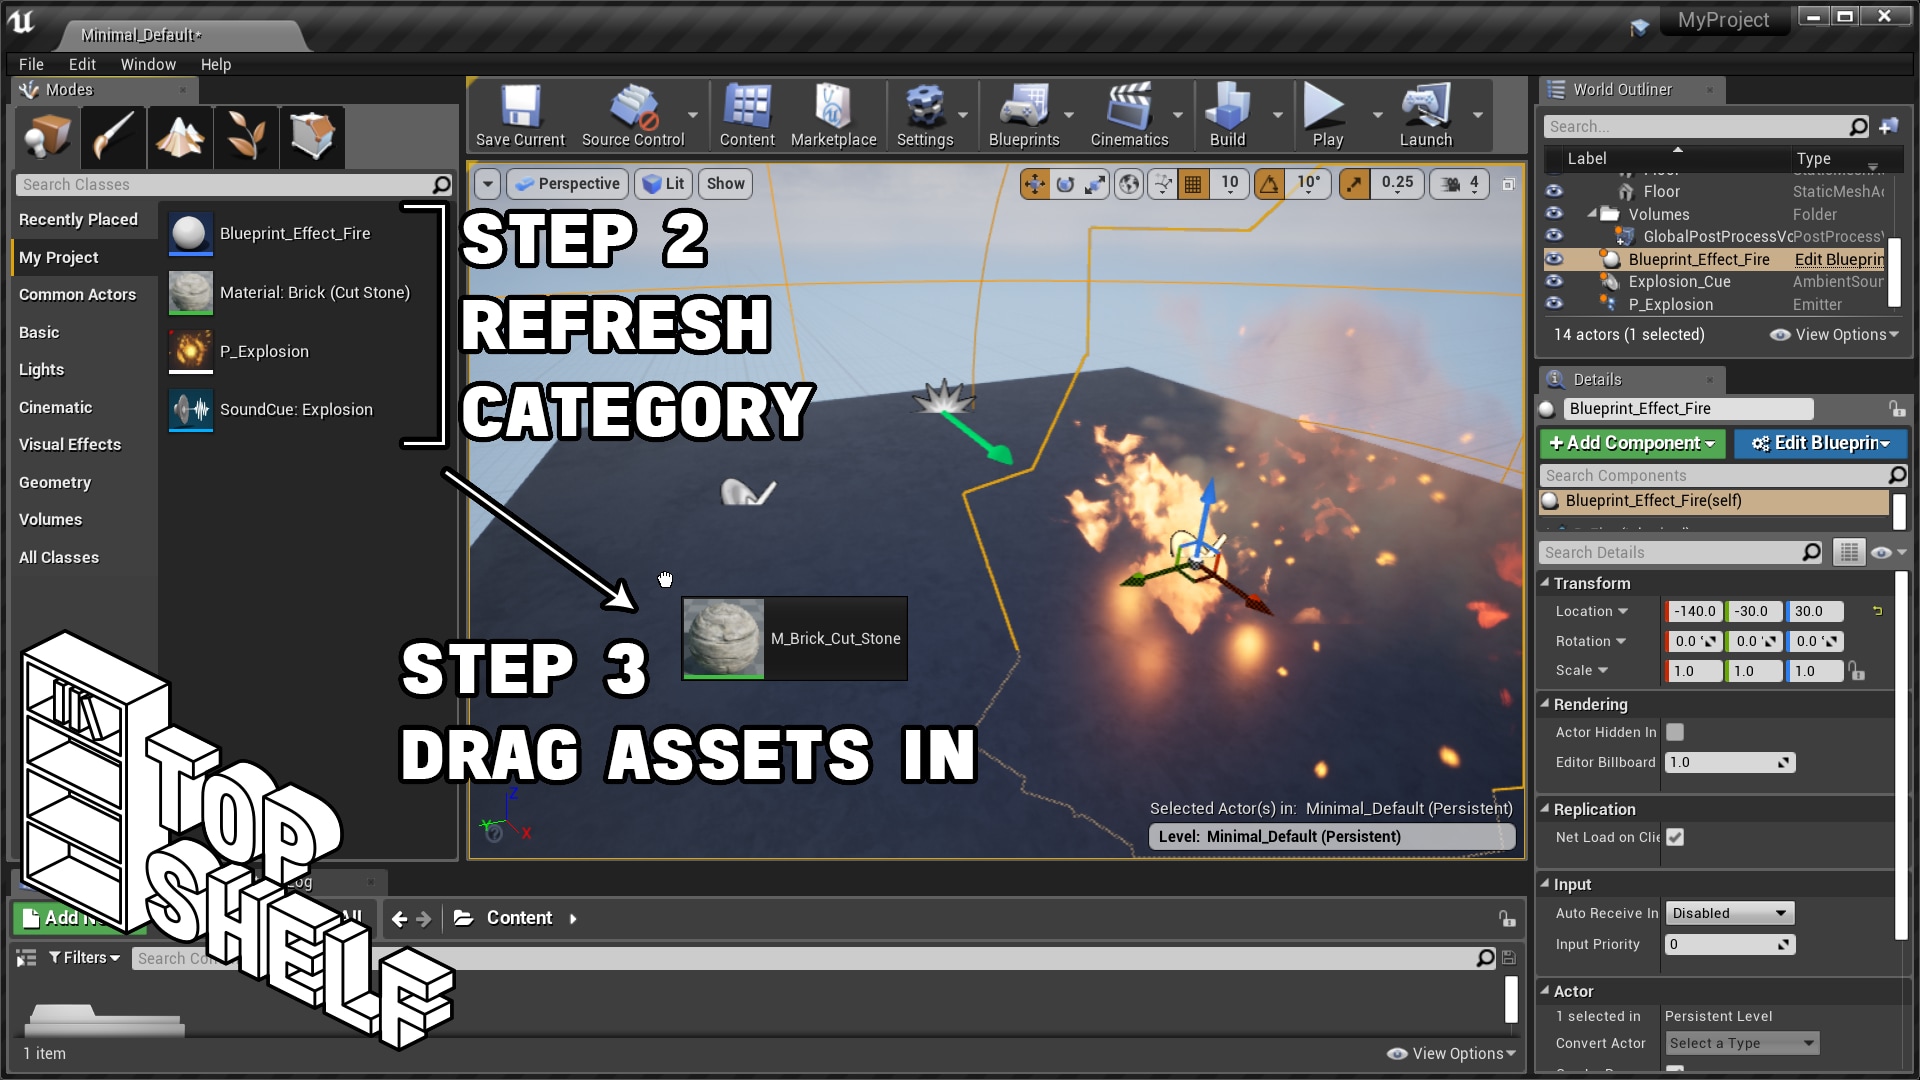The image size is (1920, 1080).
Task: Select the Visual Effects category tab
Action: (x=85, y=444)
